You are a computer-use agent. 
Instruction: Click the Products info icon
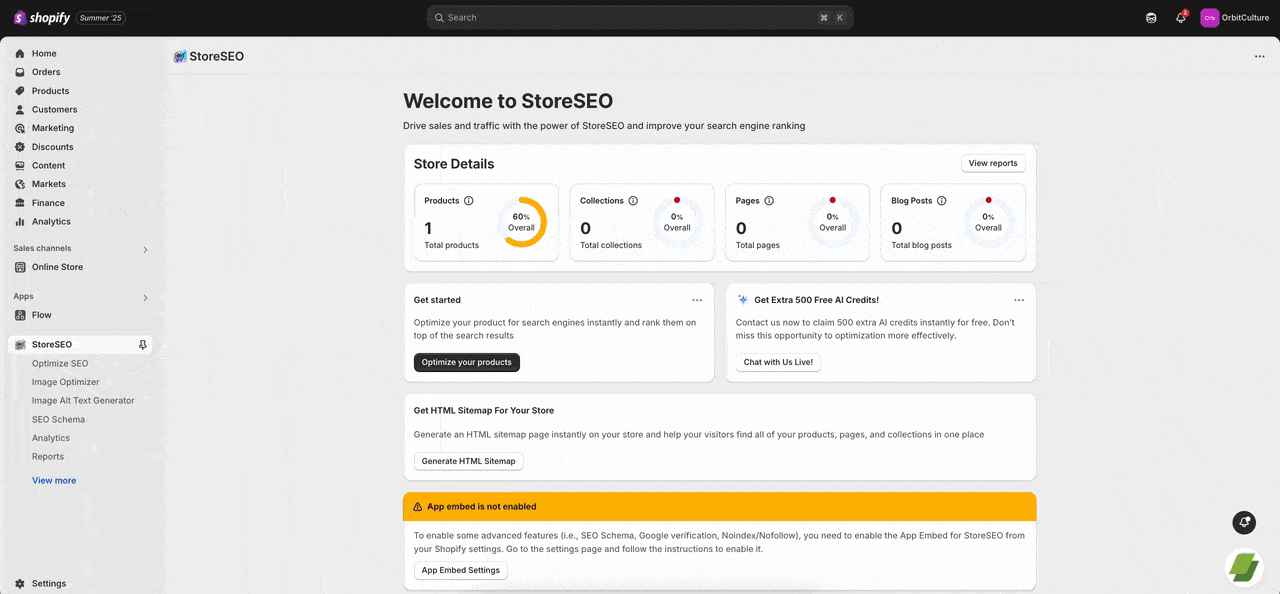[469, 201]
